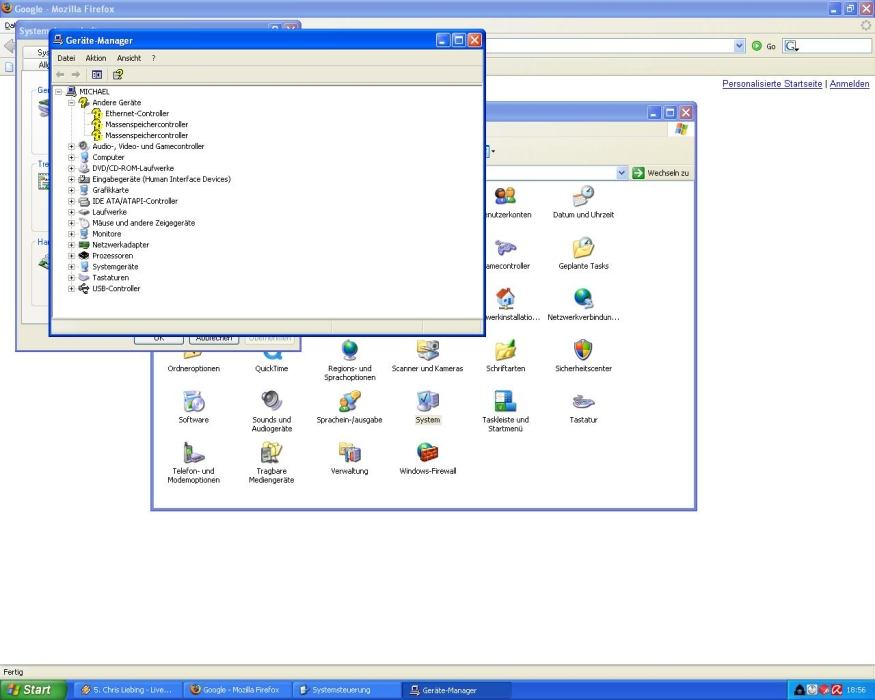Expand the DVD/CD-ROM-Laufwerke node

(x=71, y=168)
